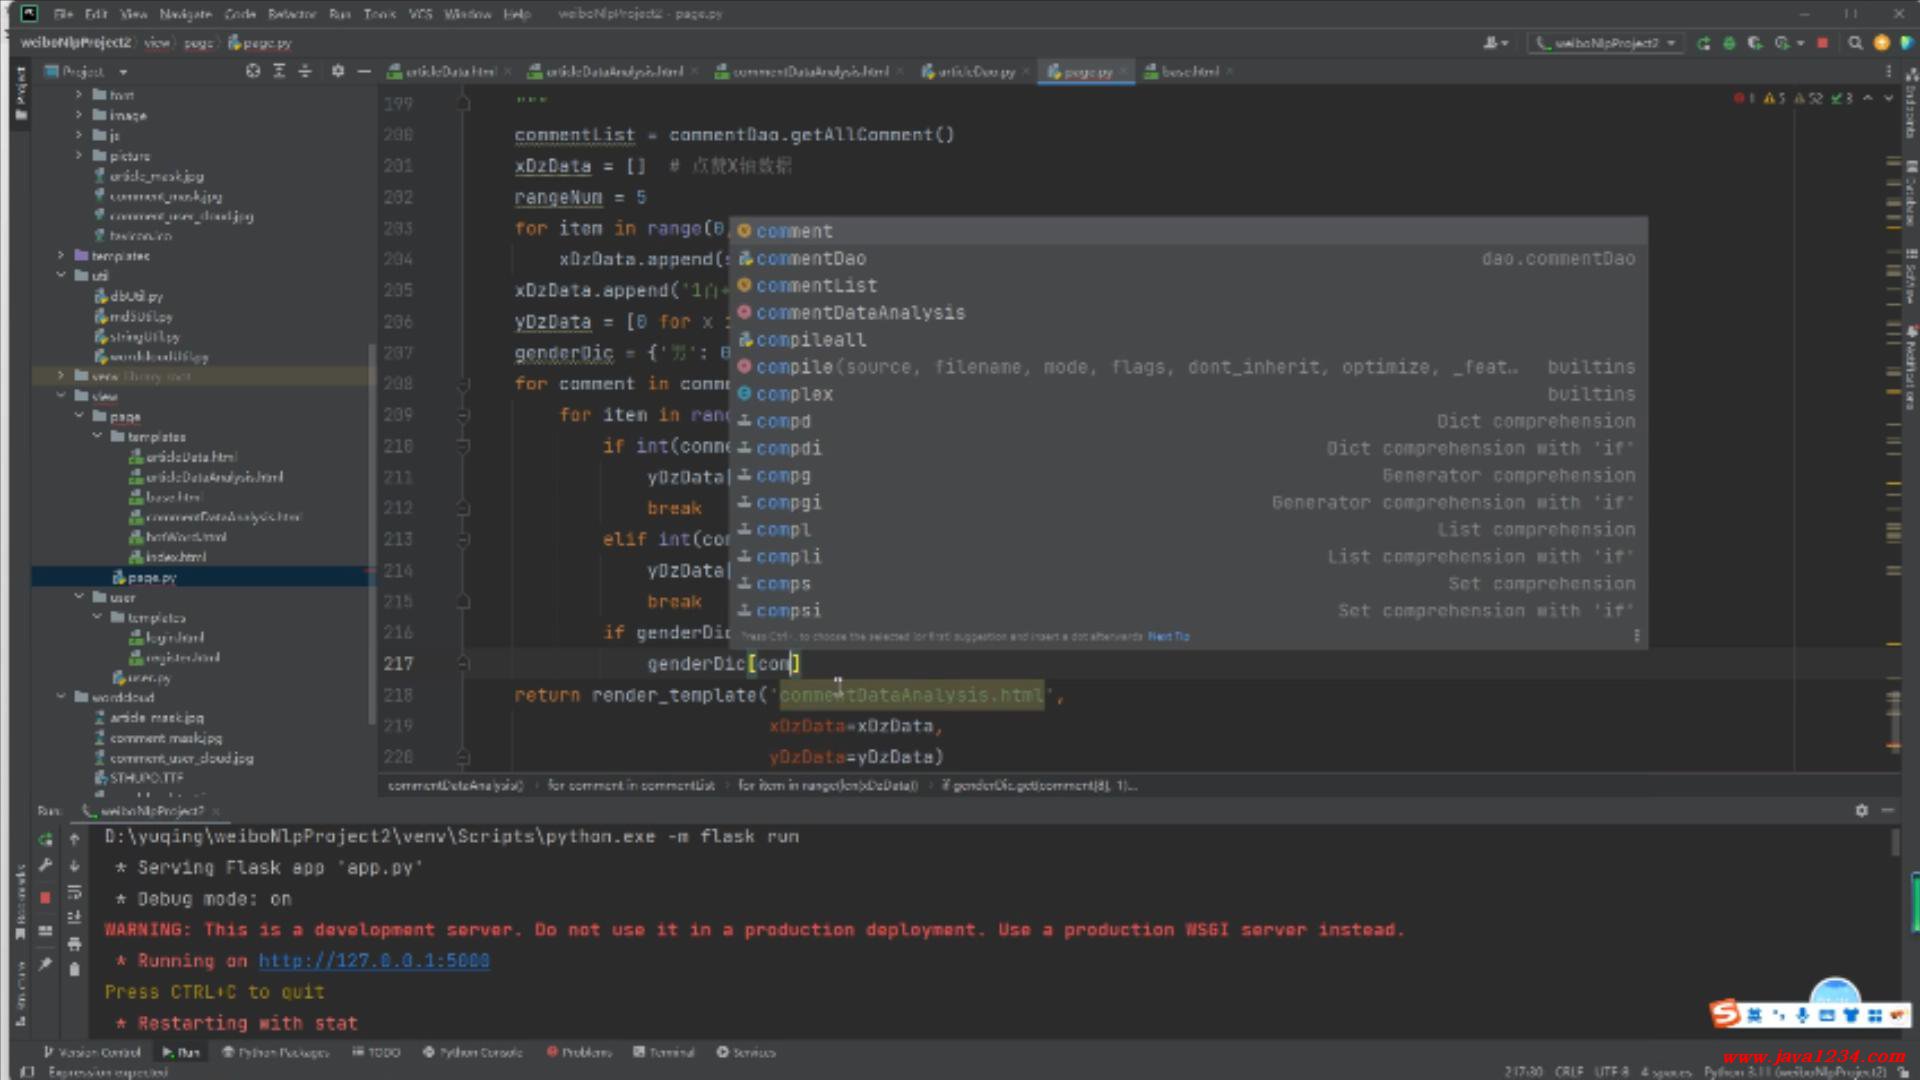The image size is (1920, 1080).
Task: Toggle scroll to end in Run console
Action: [74, 917]
